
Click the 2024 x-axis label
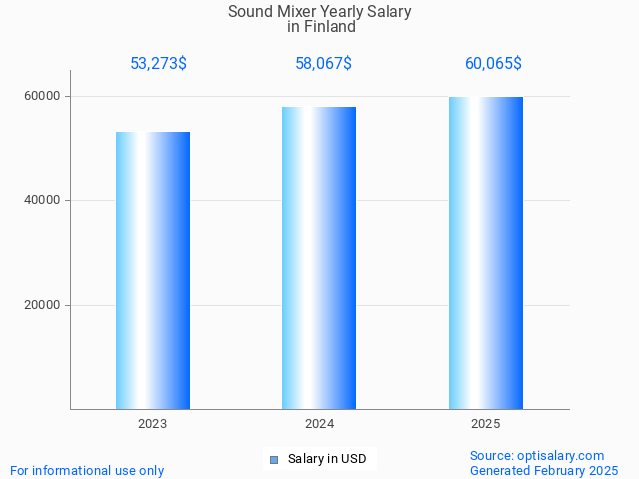point(319,424)
